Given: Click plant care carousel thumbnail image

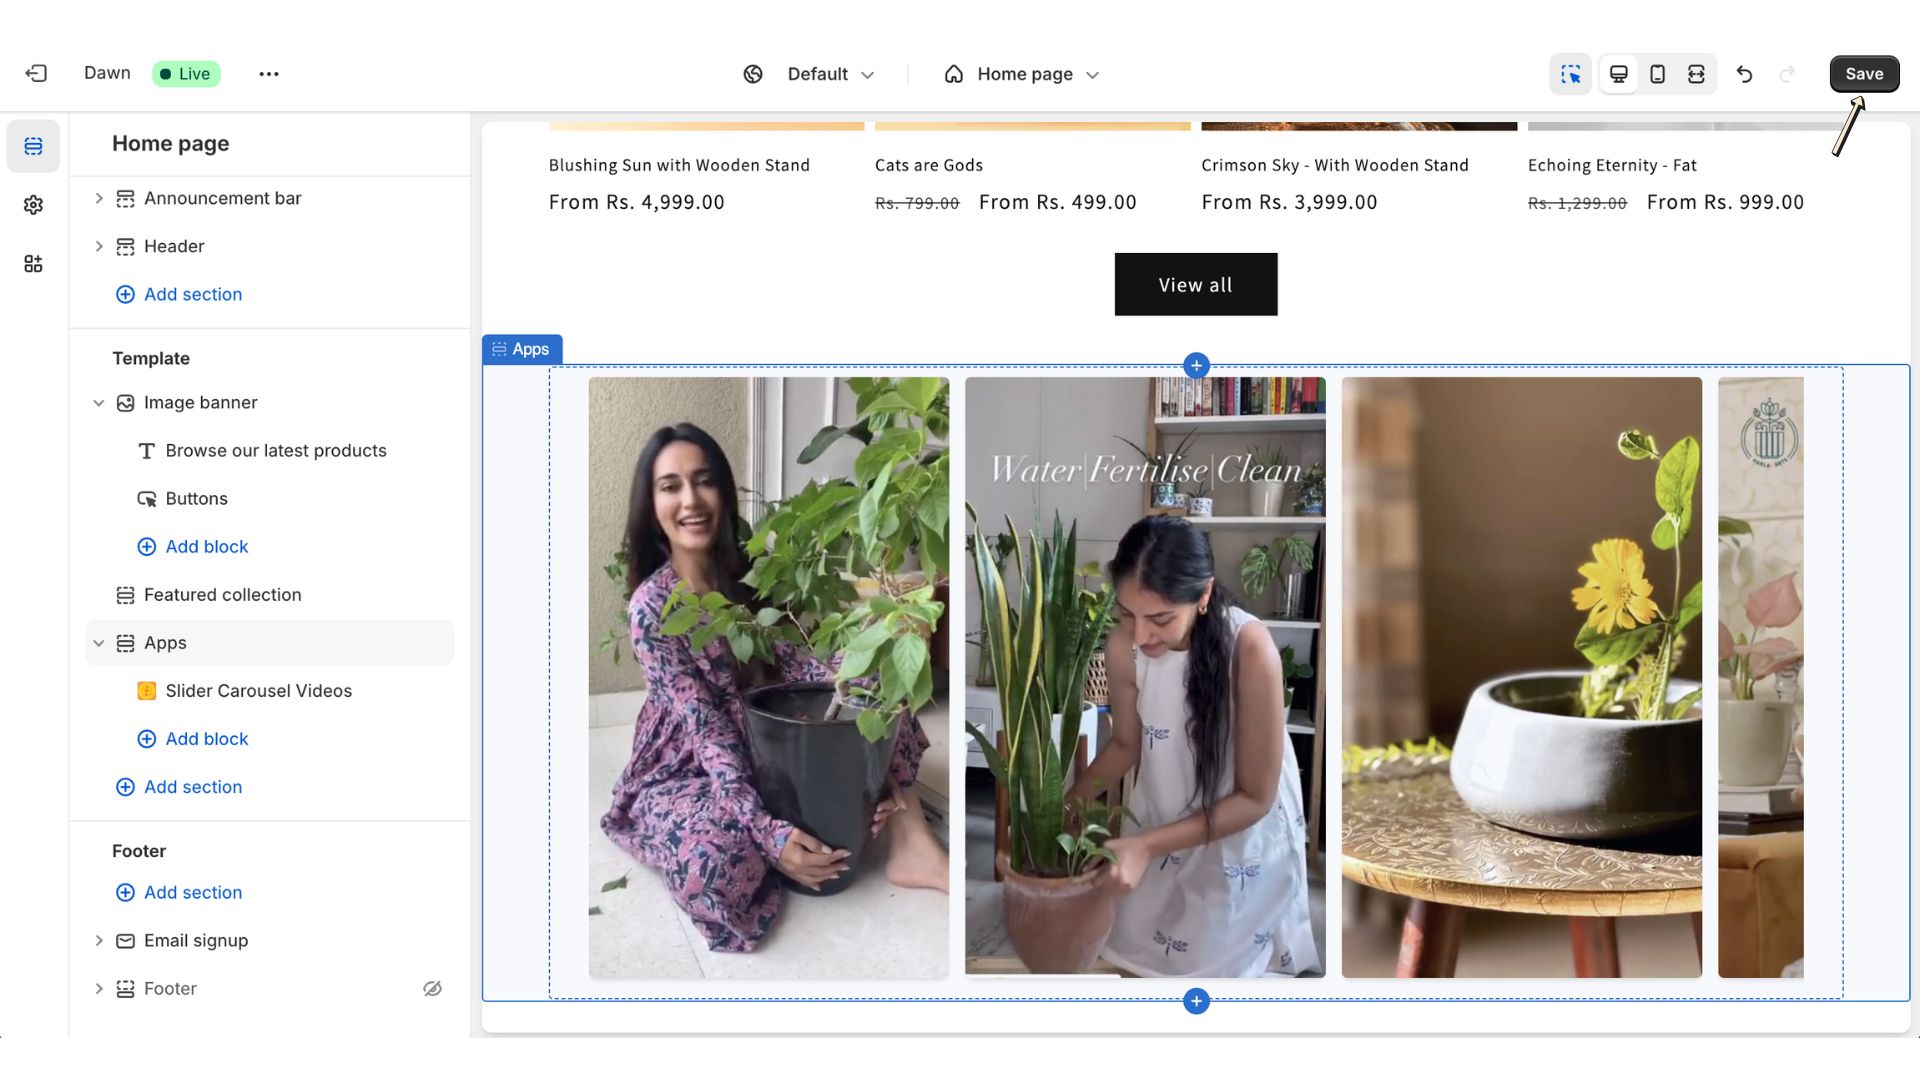Looking at the screenshot, I should [x=1145, y=676].
